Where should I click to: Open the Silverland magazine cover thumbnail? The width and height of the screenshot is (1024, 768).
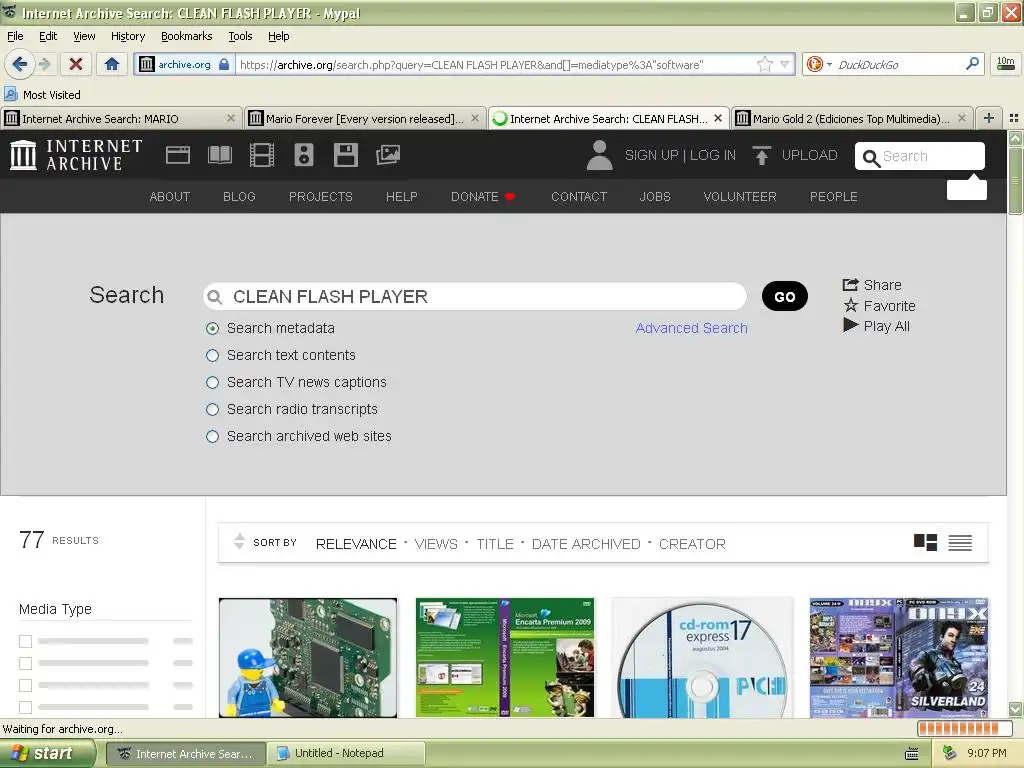pos(899,658)
